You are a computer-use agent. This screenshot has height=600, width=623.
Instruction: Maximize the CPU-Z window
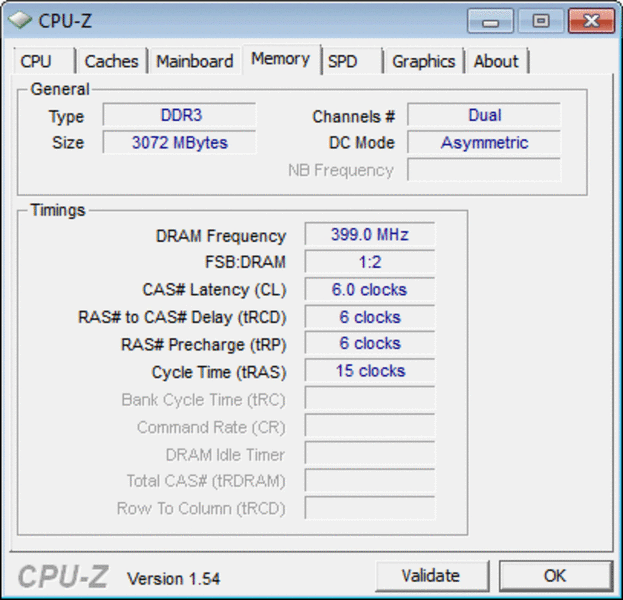[541, 21]
